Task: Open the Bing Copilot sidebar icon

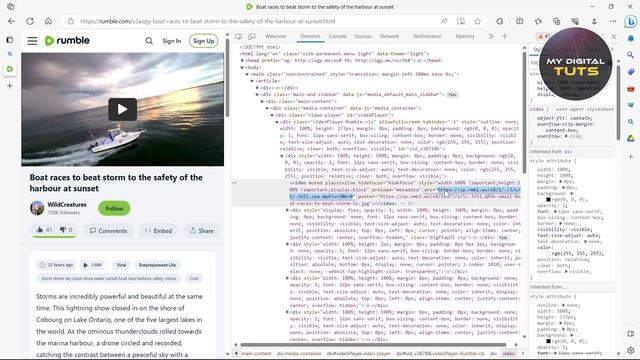Action: coord(631,21)
